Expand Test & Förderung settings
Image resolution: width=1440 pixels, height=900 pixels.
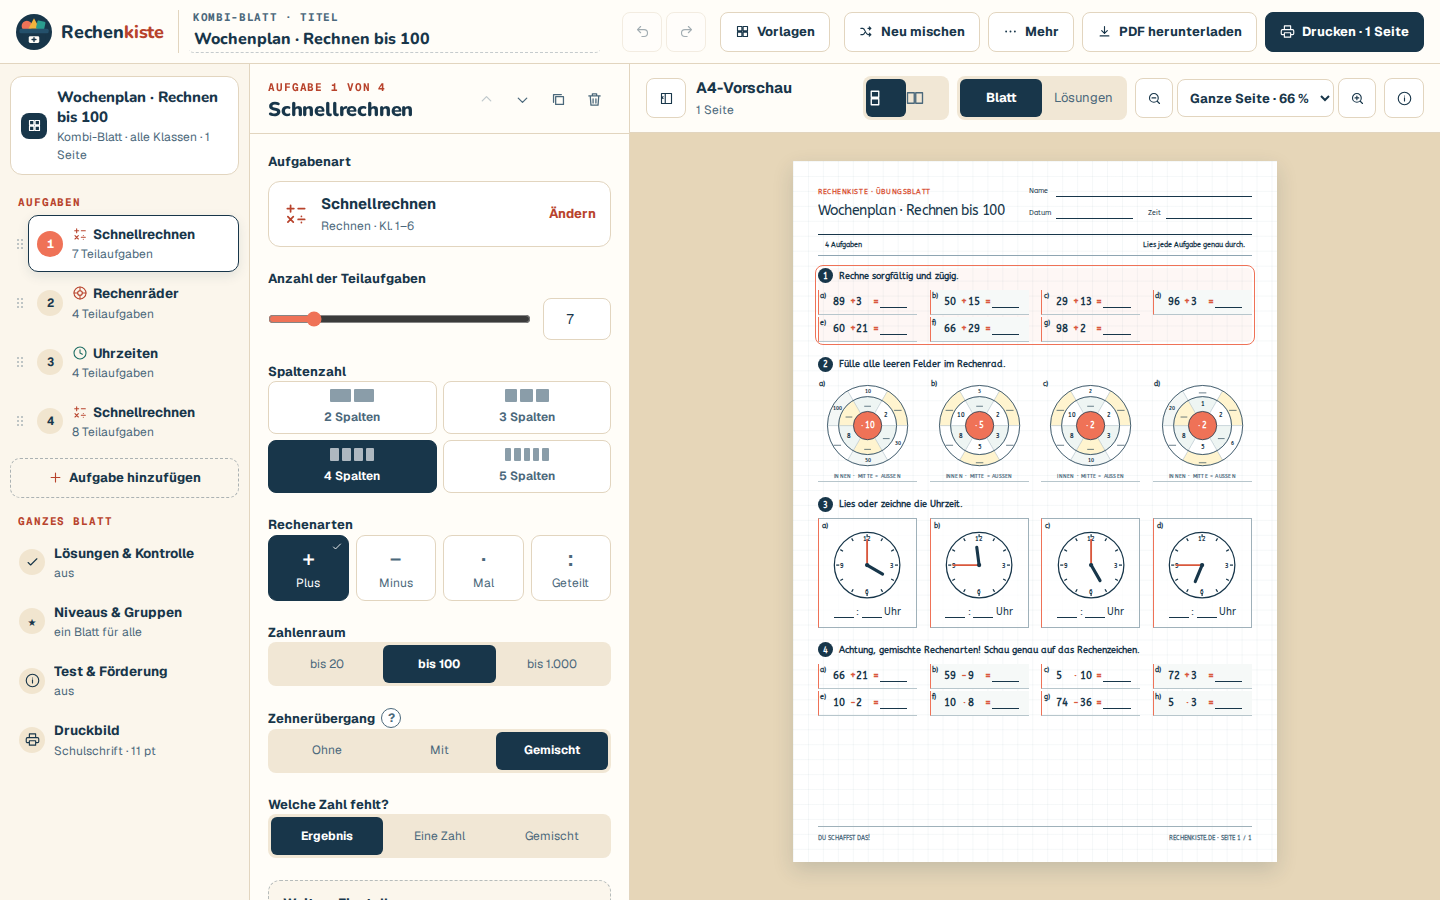(x=125, y=680)
